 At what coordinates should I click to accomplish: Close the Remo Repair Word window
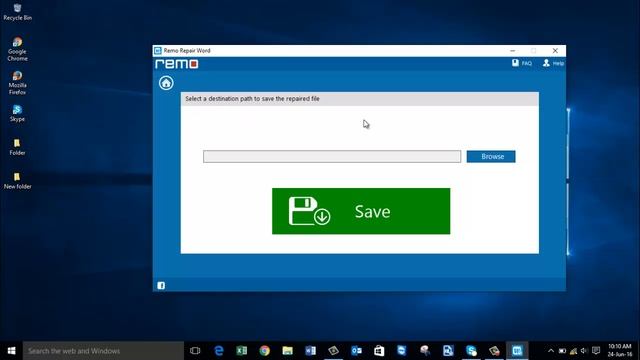[555, 51]
